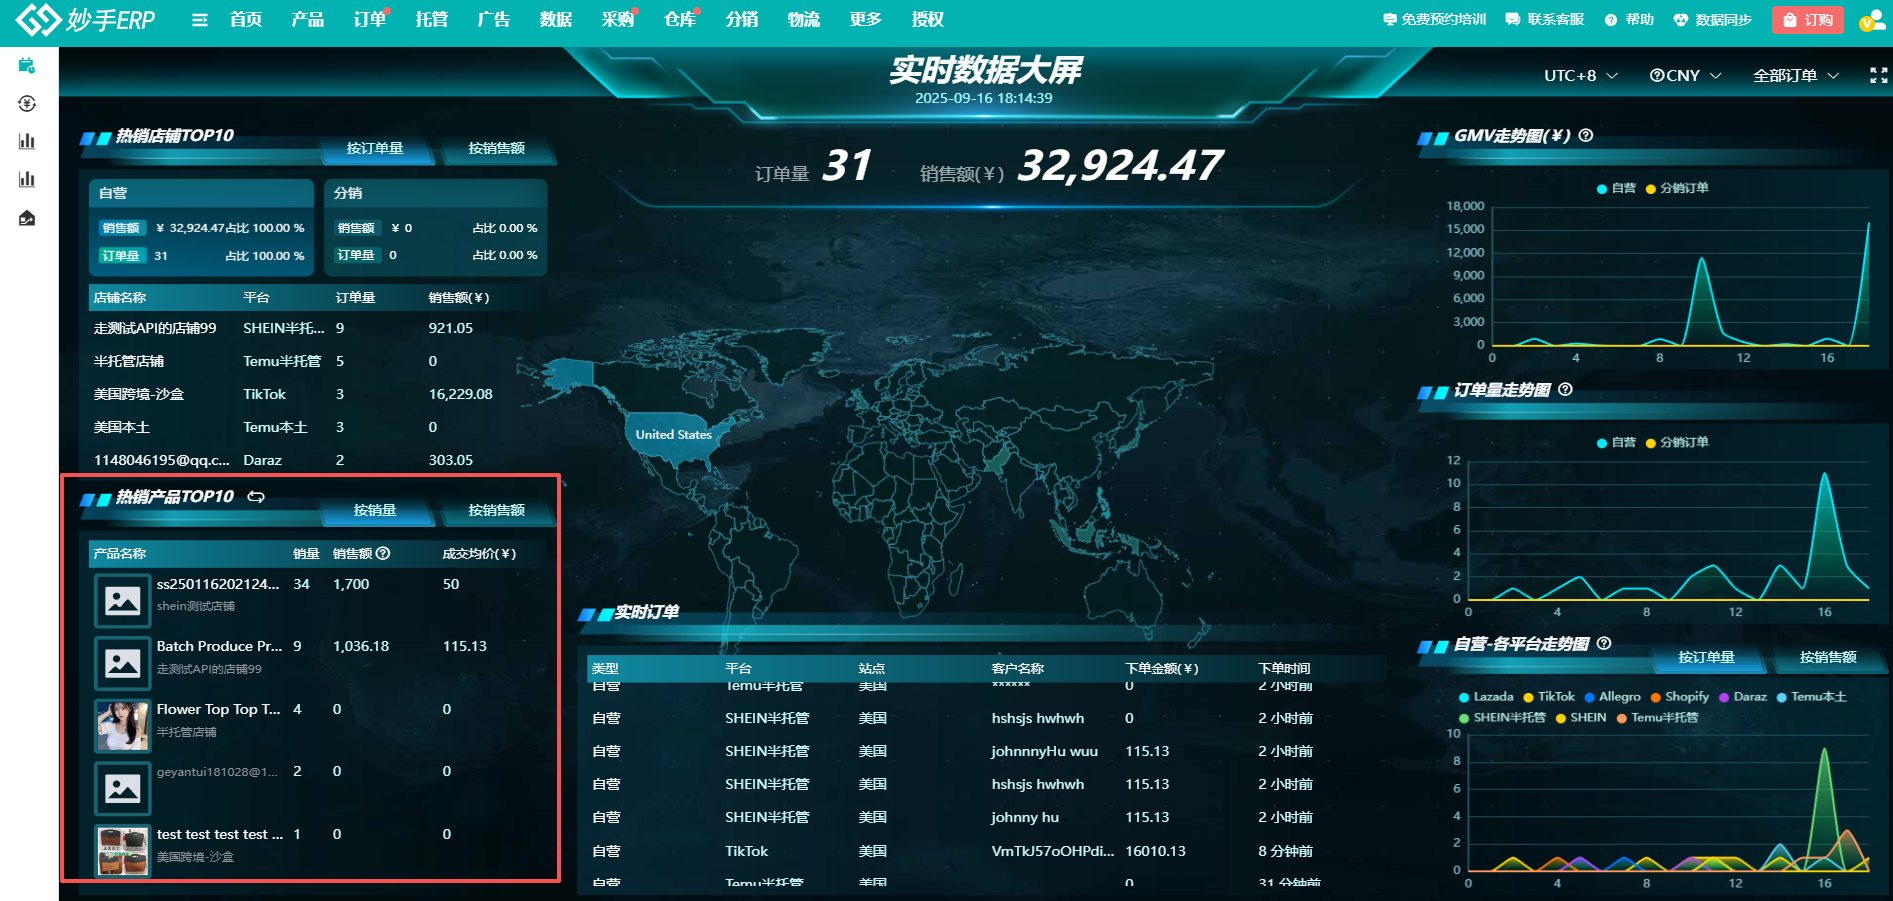Click the swap icon next to 热销产品TOP10
1893x901 pixels.
click(x=256, y=497)
